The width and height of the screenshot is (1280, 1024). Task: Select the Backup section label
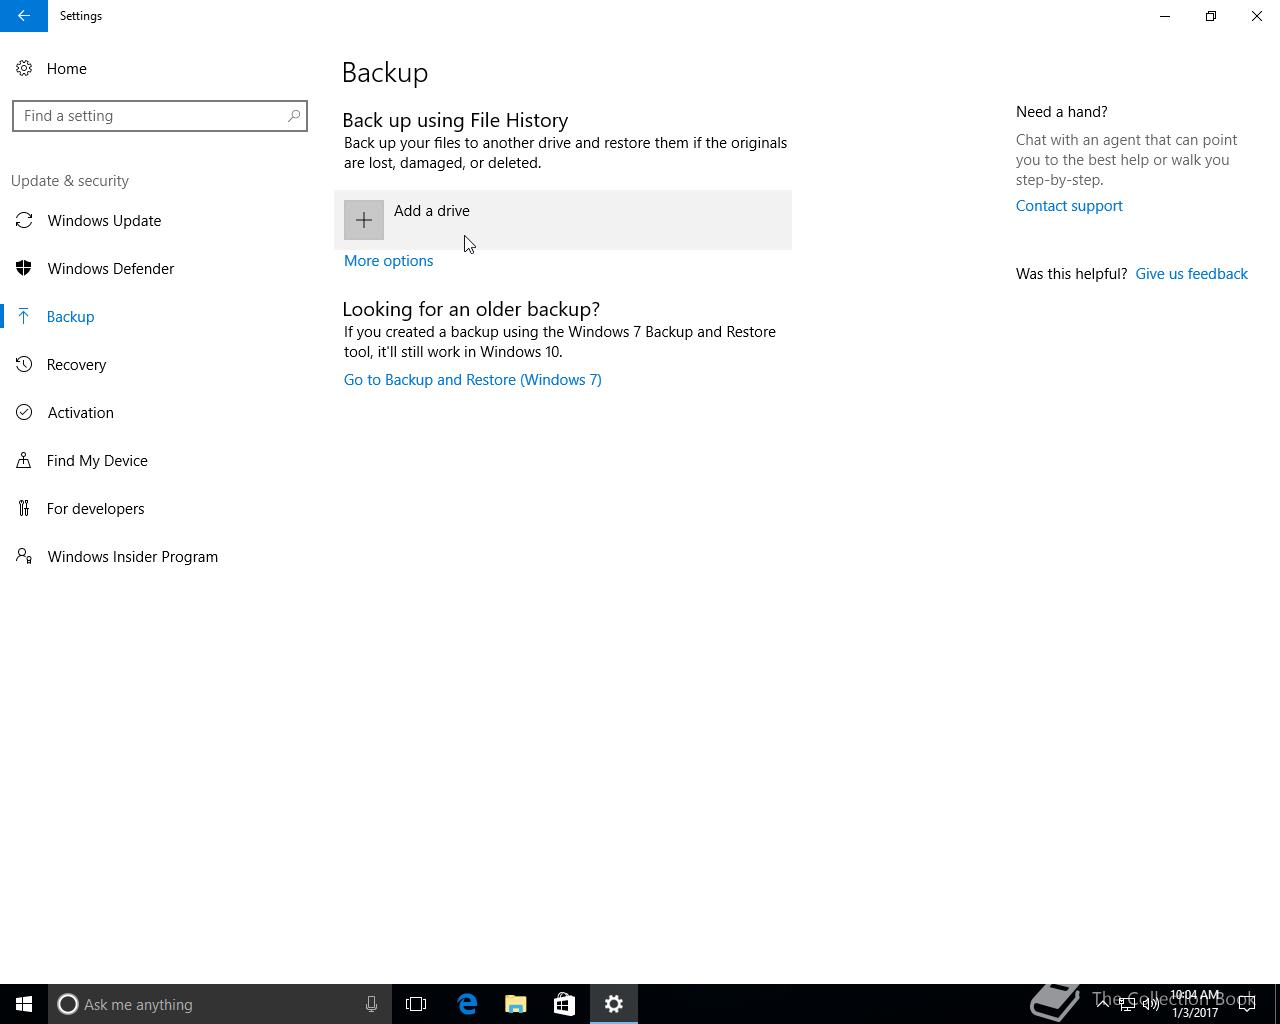pos(70,317)
